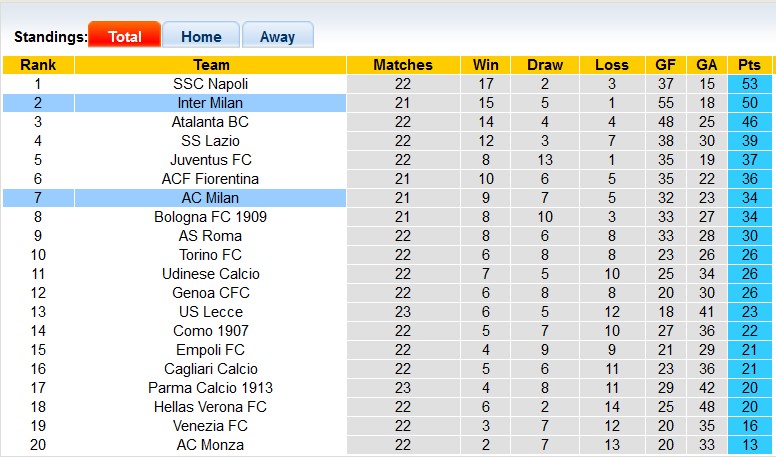
Task: Click Venezia FC in the table
Action: 210,426
